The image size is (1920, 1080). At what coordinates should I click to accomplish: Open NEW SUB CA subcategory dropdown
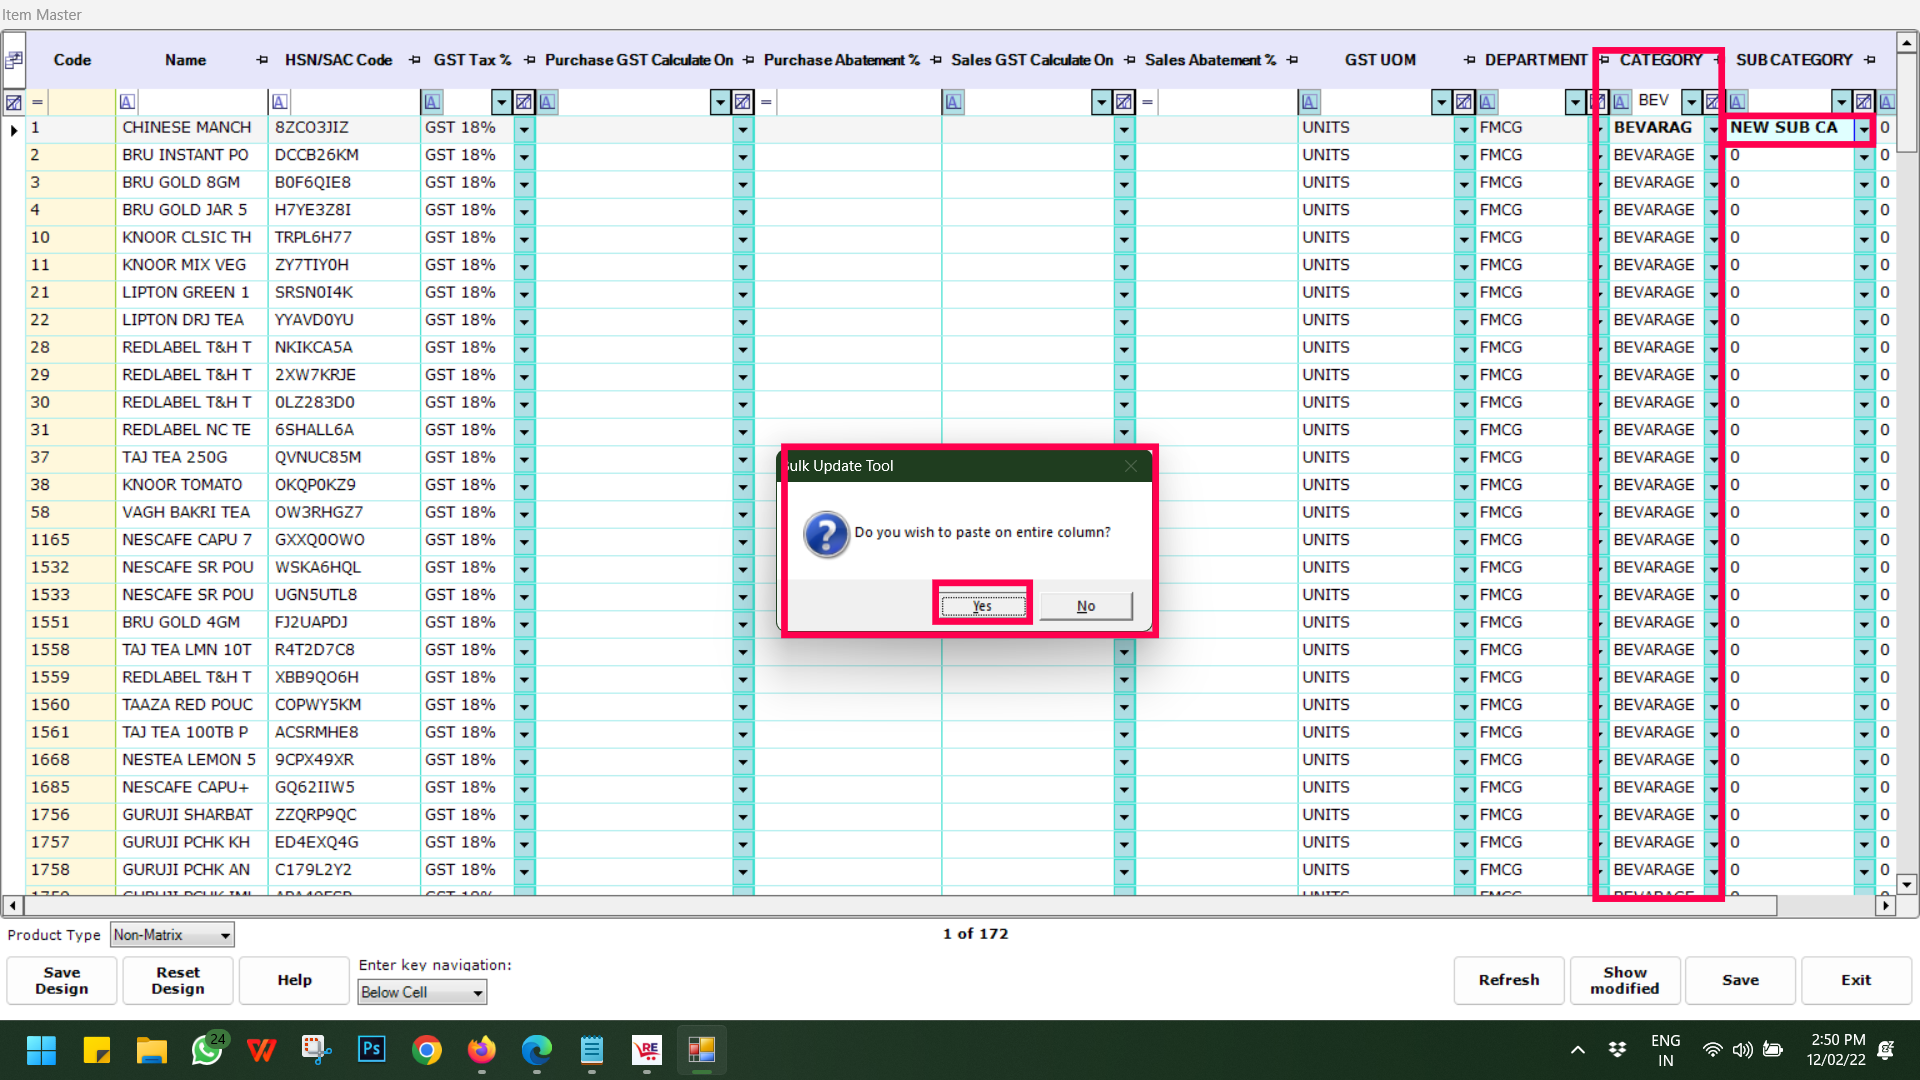click(x=1863, y=129)
